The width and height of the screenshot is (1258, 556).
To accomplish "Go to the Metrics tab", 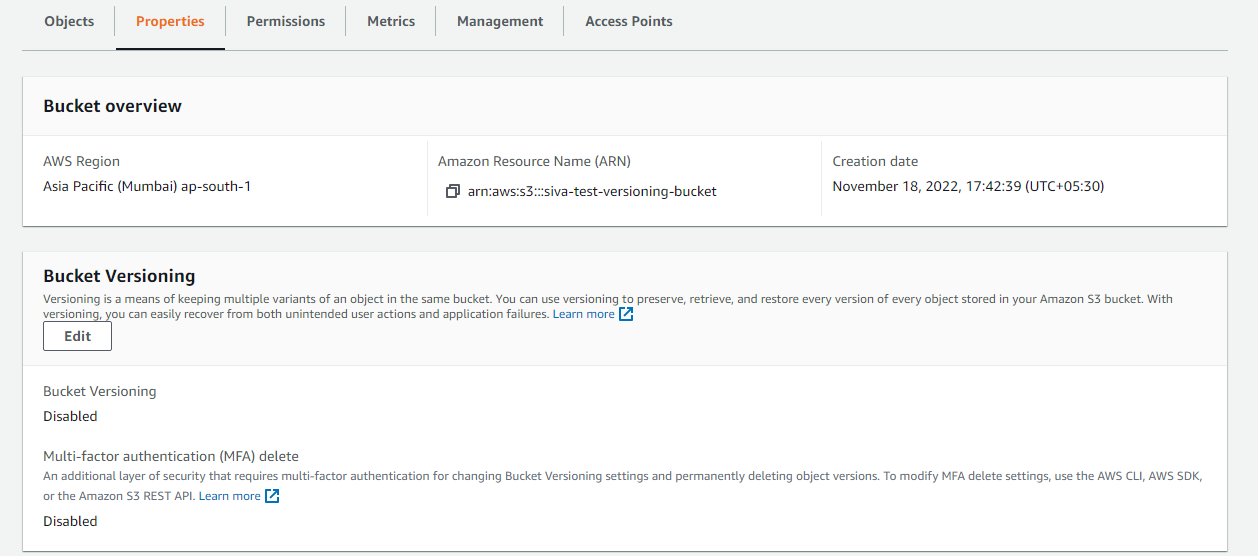I will (391, 21).
